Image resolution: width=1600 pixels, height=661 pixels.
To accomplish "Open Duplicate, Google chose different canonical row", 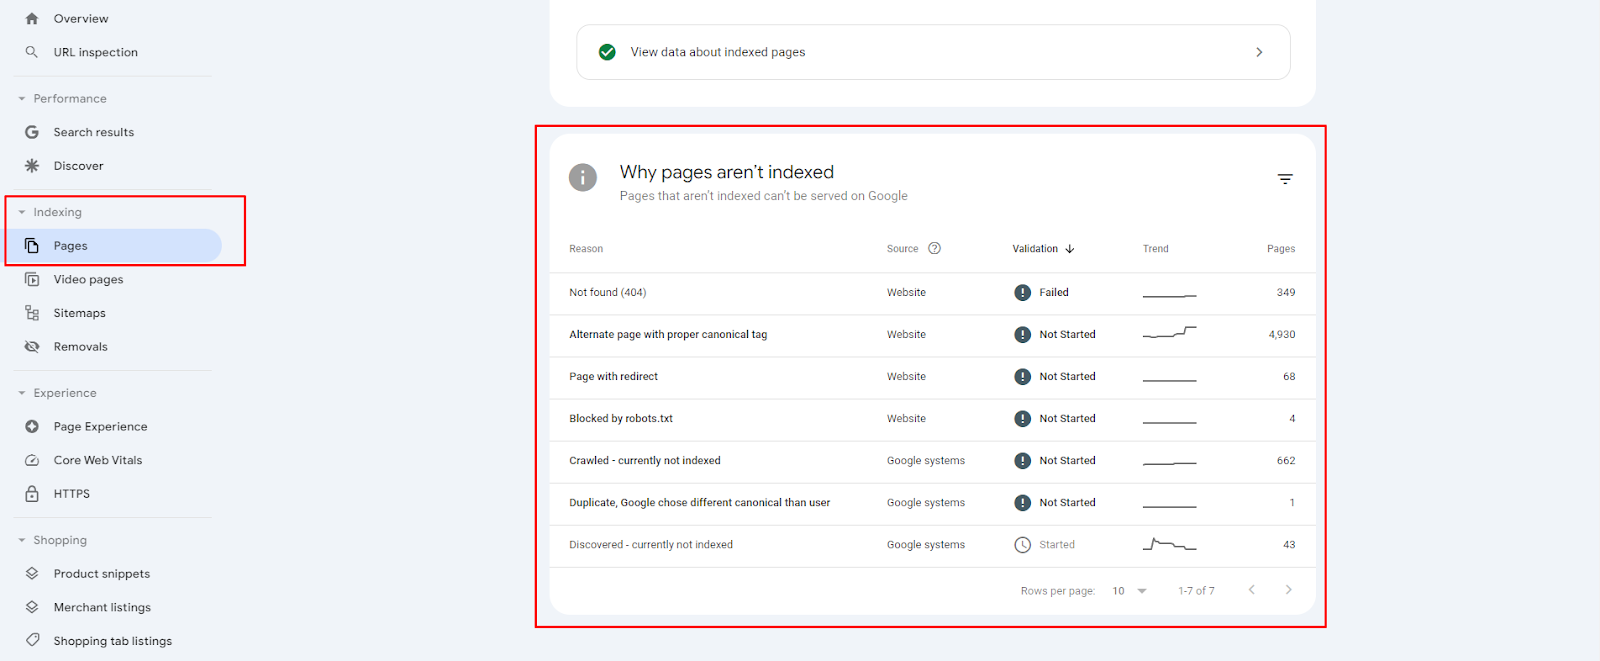I will 932,503.
